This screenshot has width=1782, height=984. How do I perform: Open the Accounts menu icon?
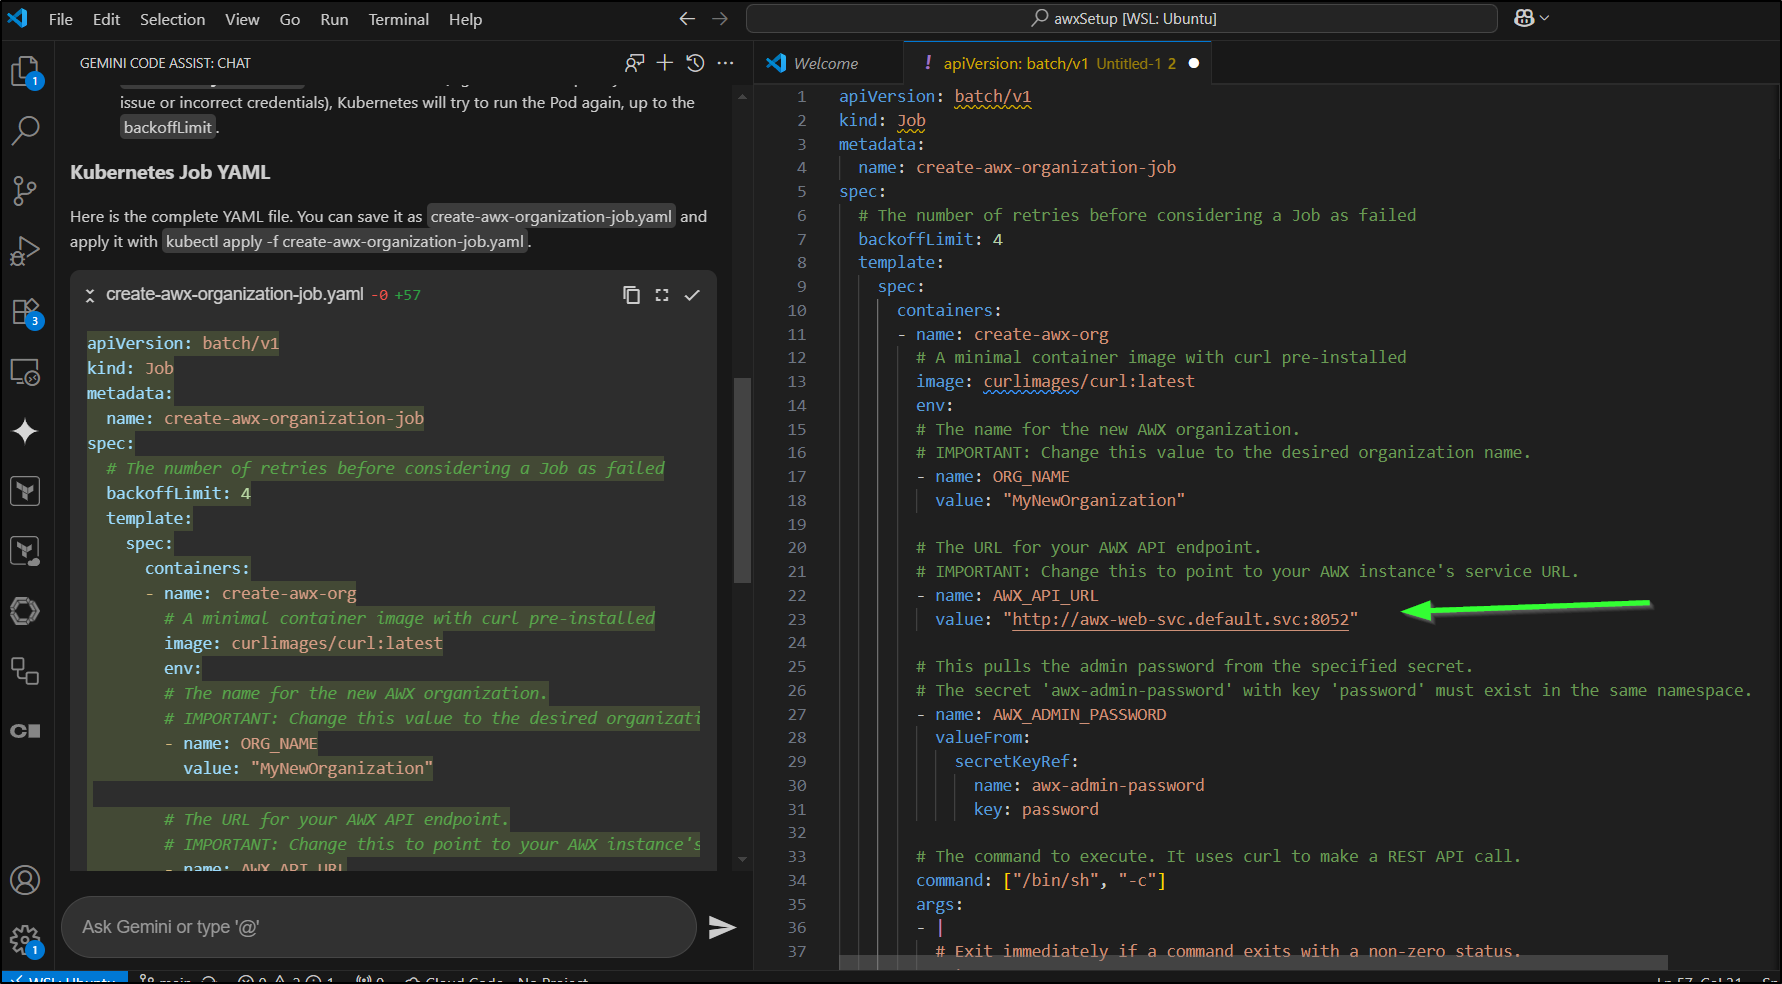[25, 880]
